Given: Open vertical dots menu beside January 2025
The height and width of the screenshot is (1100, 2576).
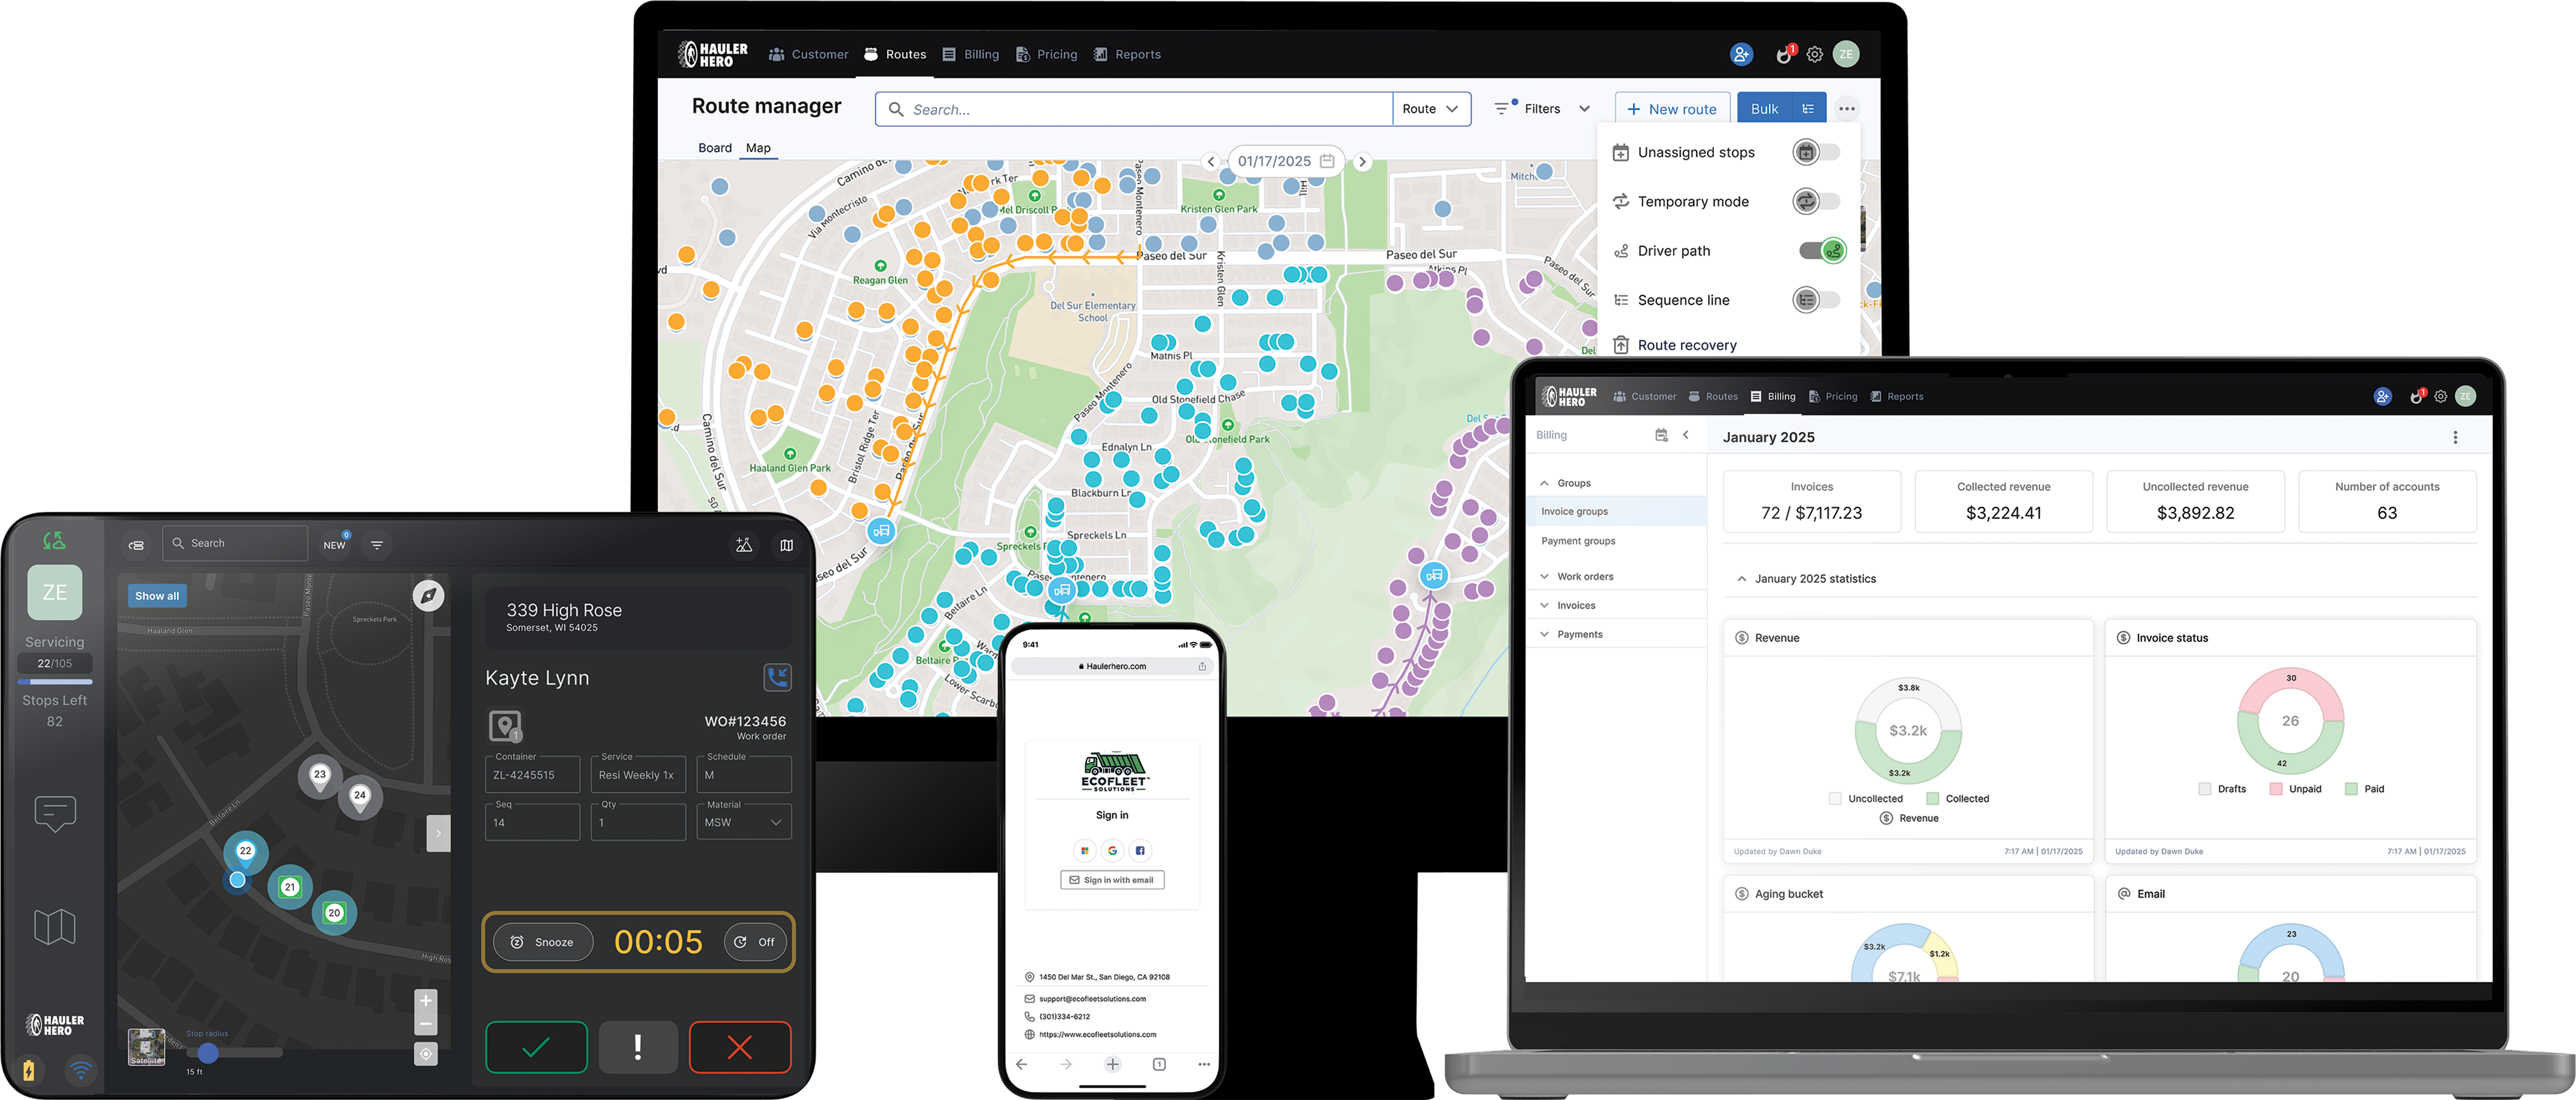Looking at the screenshot, I should coord(2454,437).
